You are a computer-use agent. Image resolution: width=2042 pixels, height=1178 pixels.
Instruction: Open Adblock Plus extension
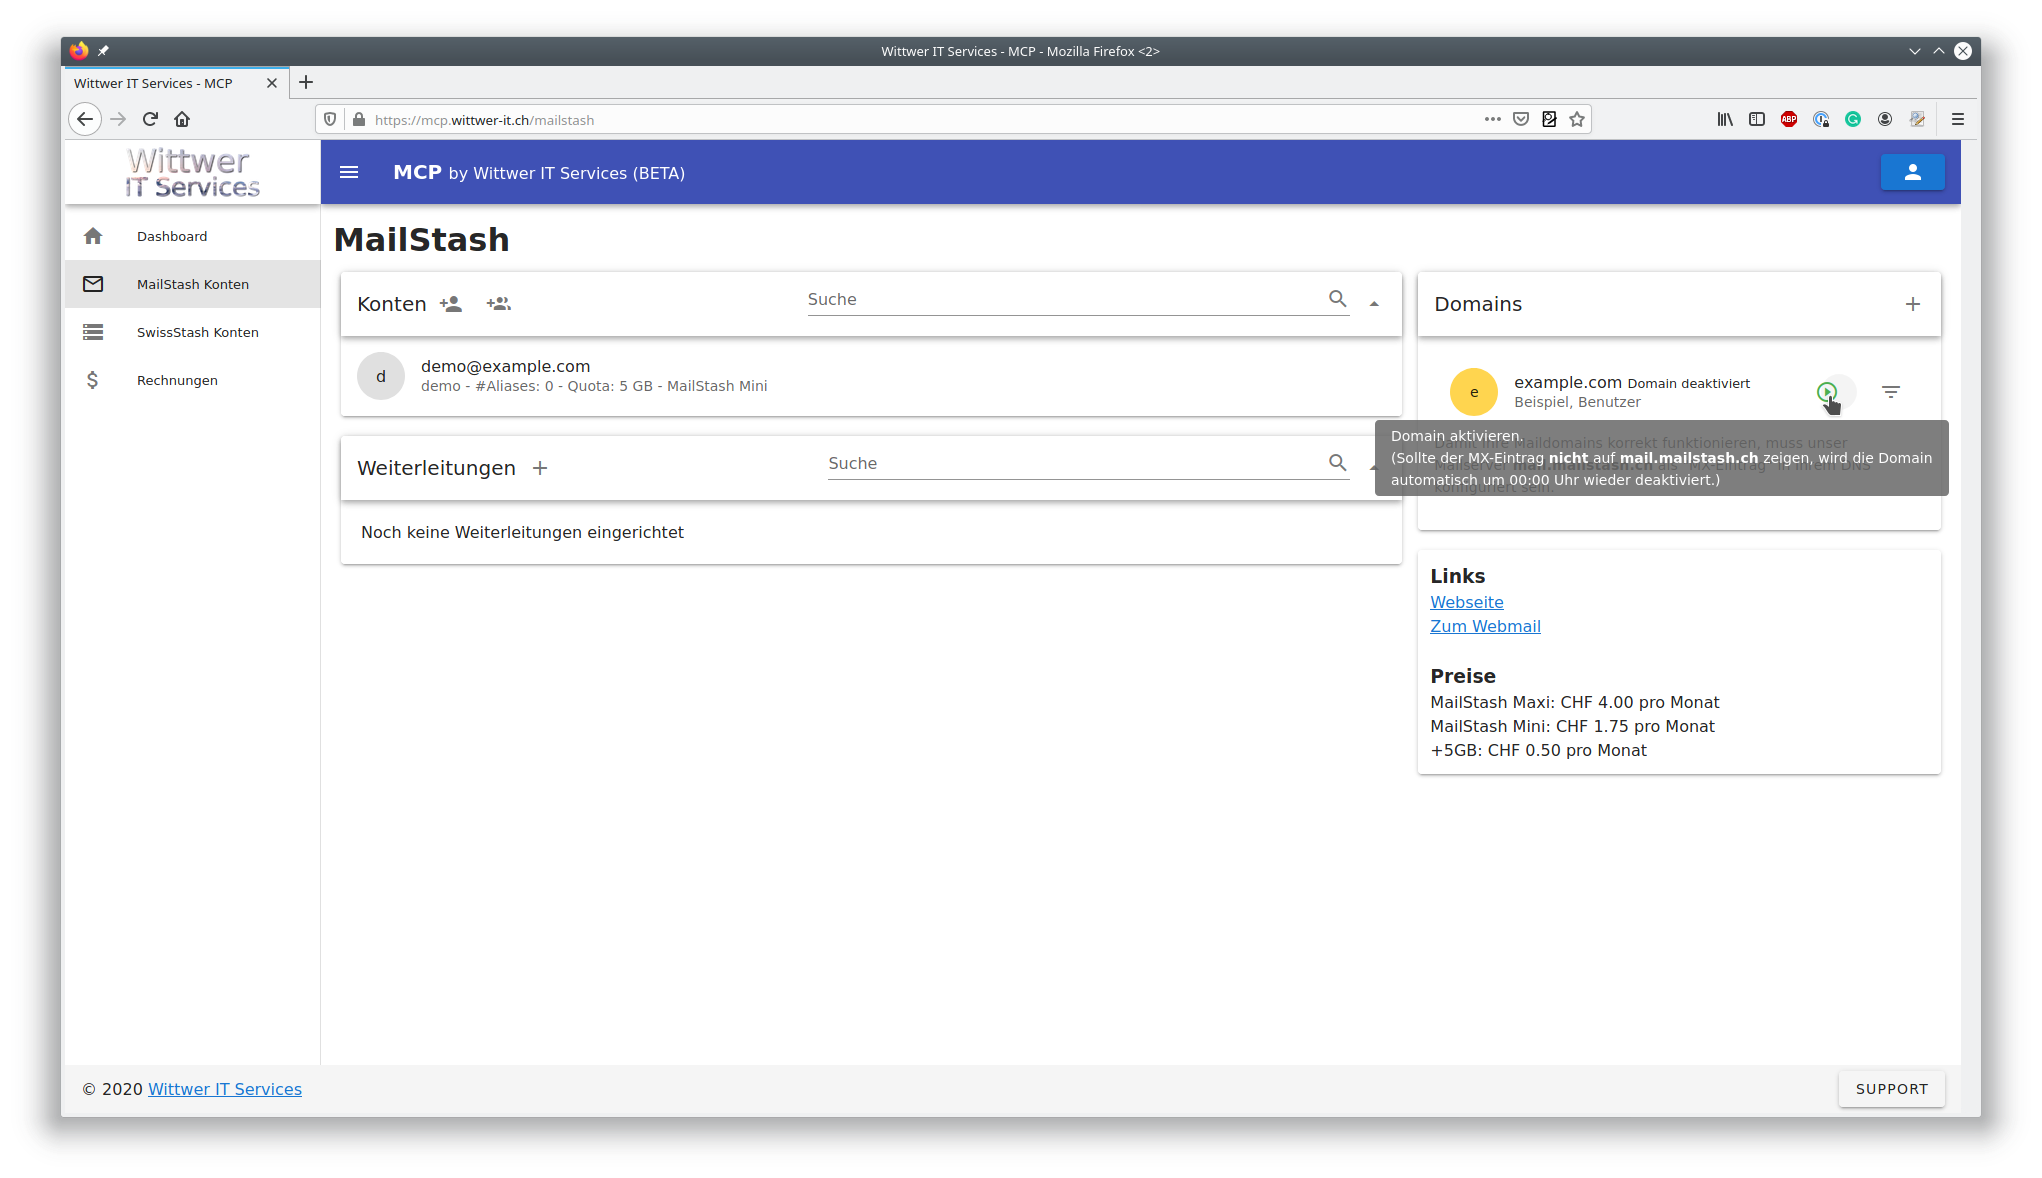1789,119
